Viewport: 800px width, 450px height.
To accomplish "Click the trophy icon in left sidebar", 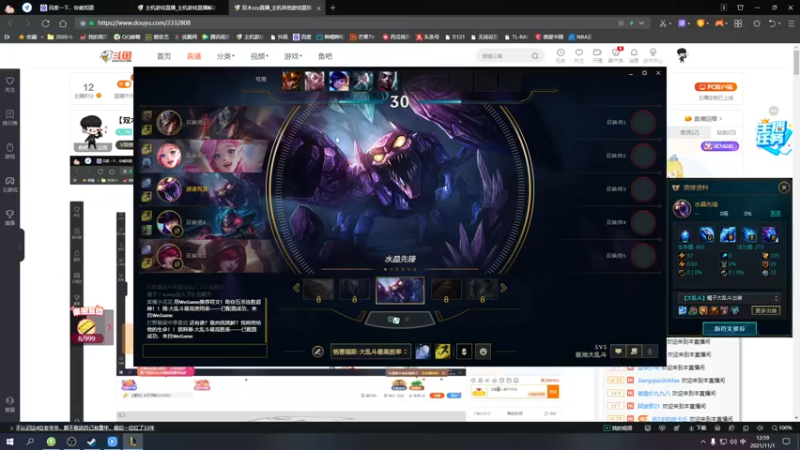I will (10, 217).
